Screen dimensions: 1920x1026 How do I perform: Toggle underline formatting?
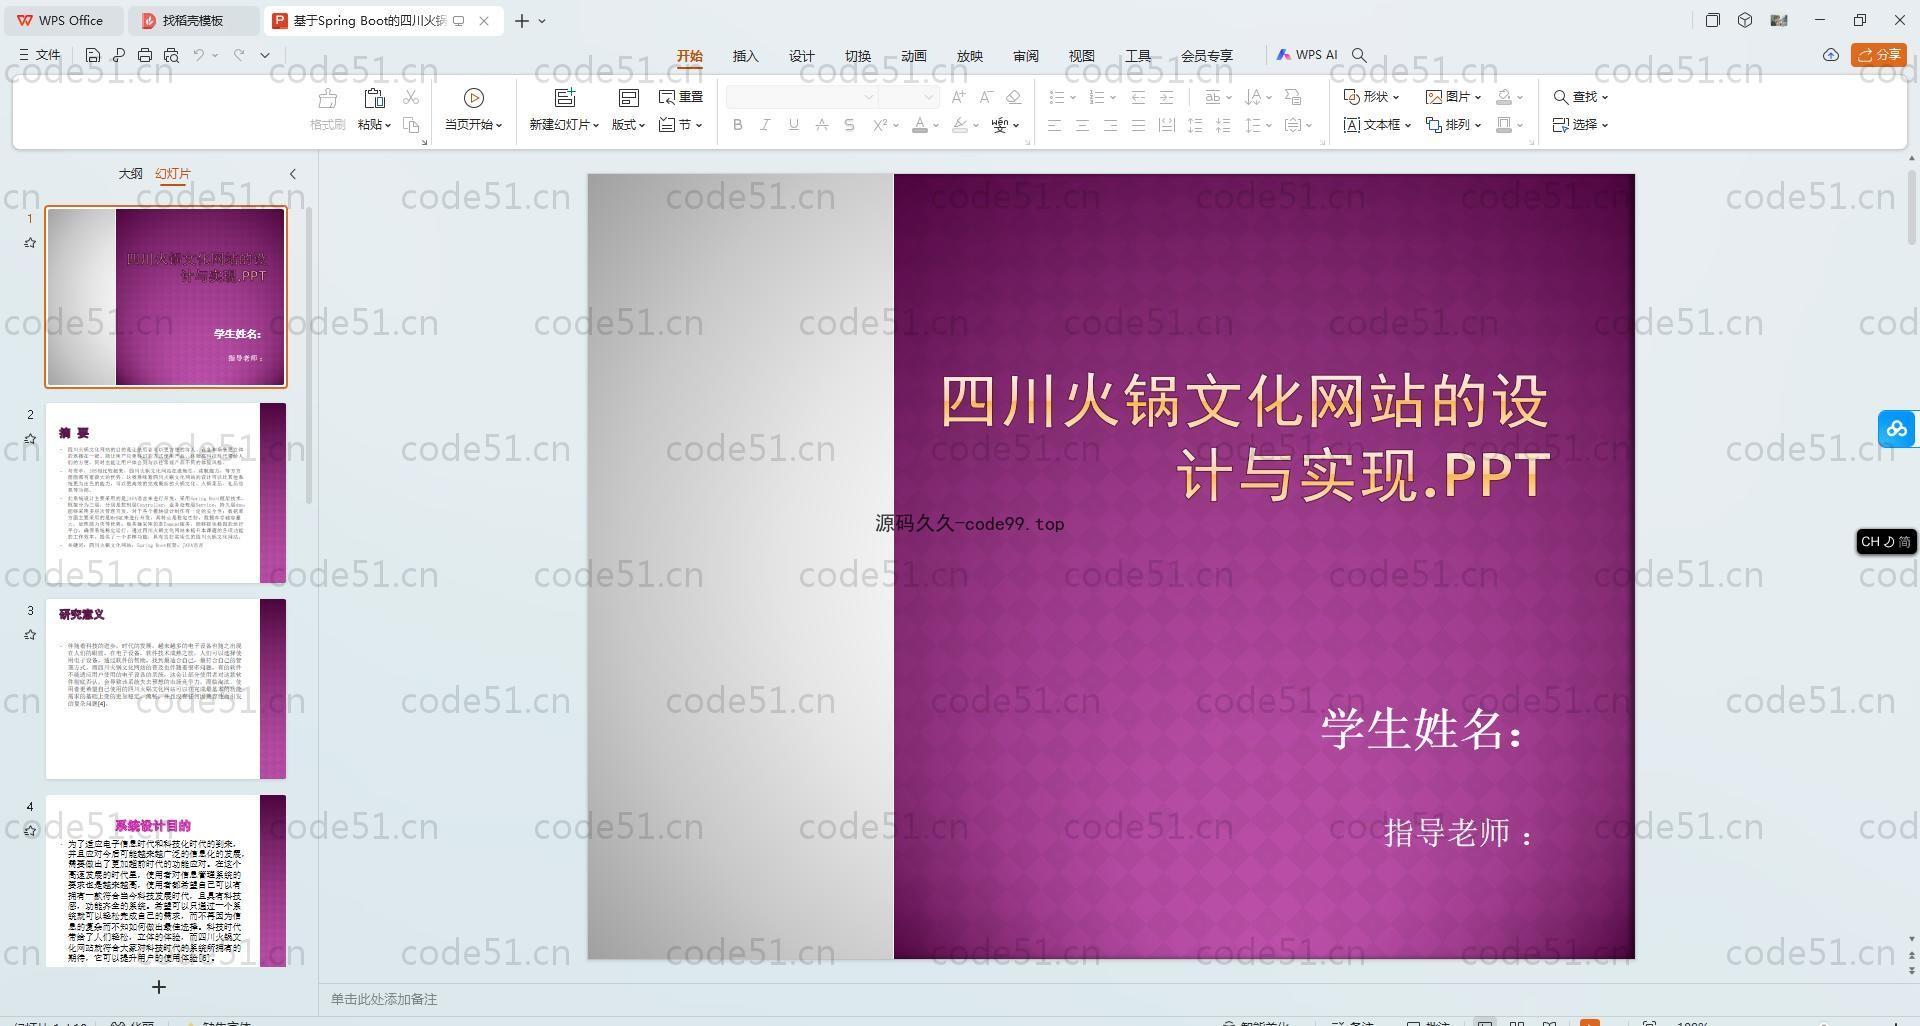794,125
